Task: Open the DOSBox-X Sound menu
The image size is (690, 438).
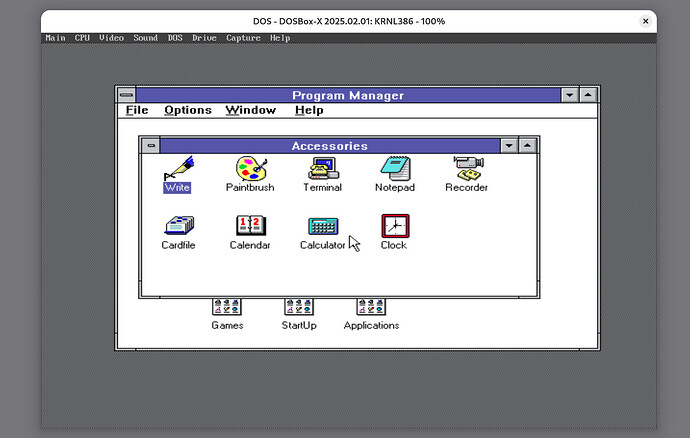Action: [x=146, y=38]
